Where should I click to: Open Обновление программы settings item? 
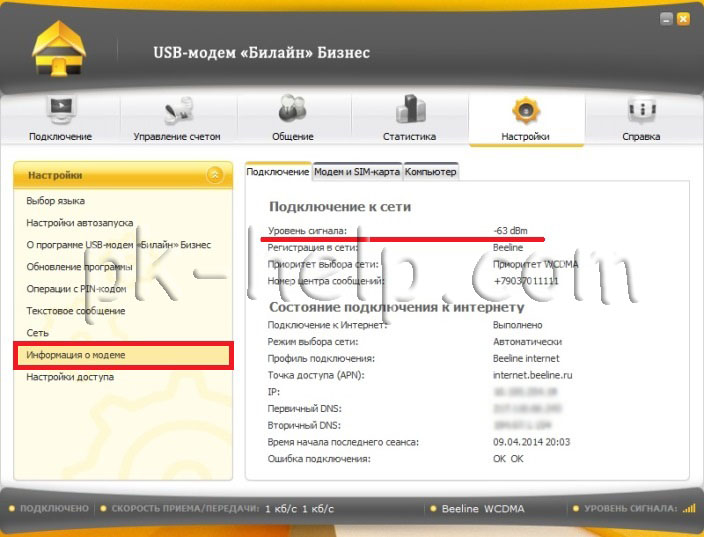pyautogui.click(x=79, y=267)
